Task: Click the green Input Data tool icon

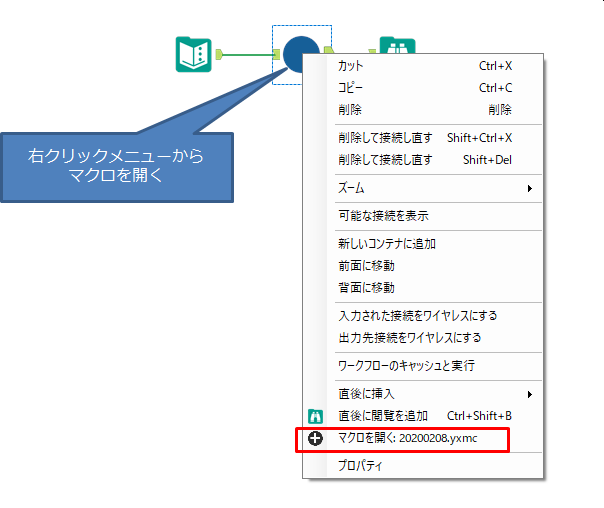Action: pyautogui.click(x=193, y=54)
